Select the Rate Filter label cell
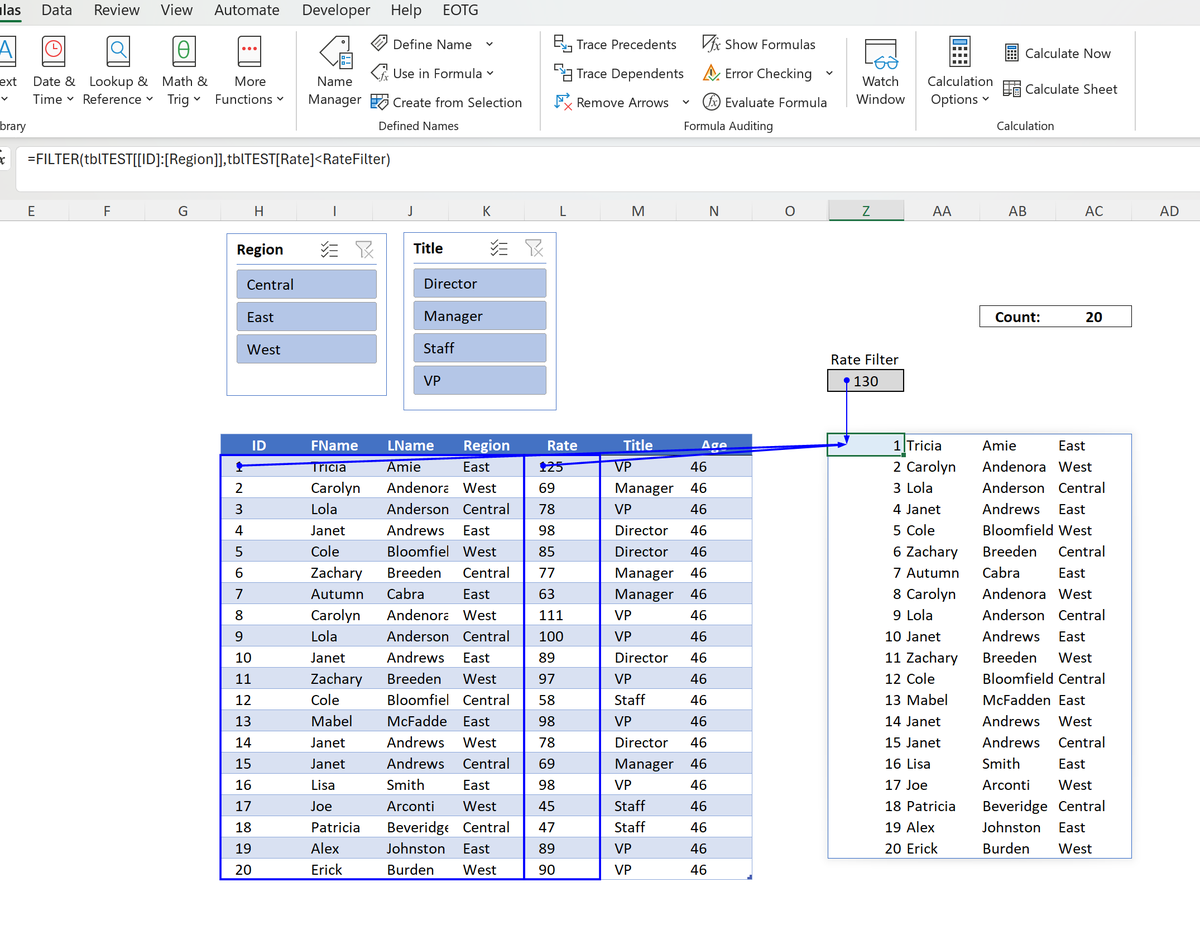 click(865, 359)
